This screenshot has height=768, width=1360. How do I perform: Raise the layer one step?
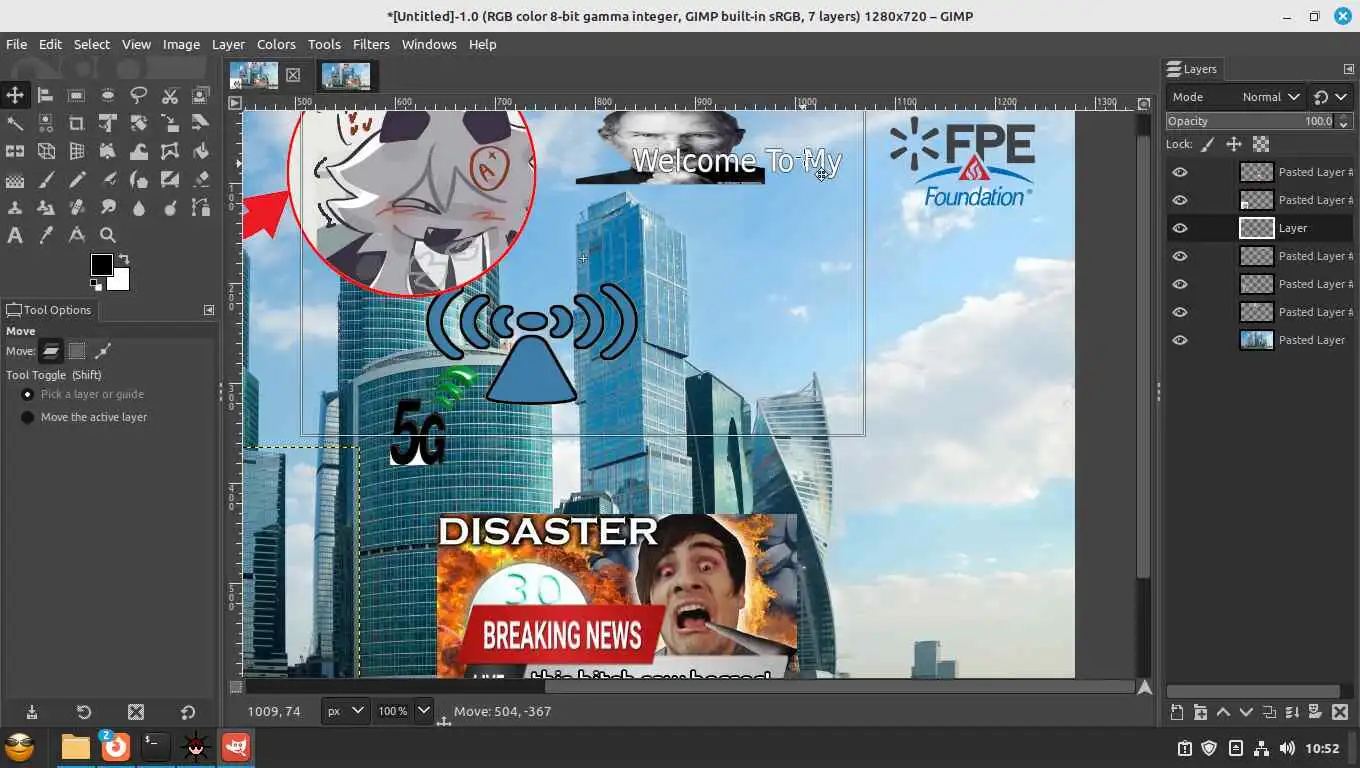1223,712
